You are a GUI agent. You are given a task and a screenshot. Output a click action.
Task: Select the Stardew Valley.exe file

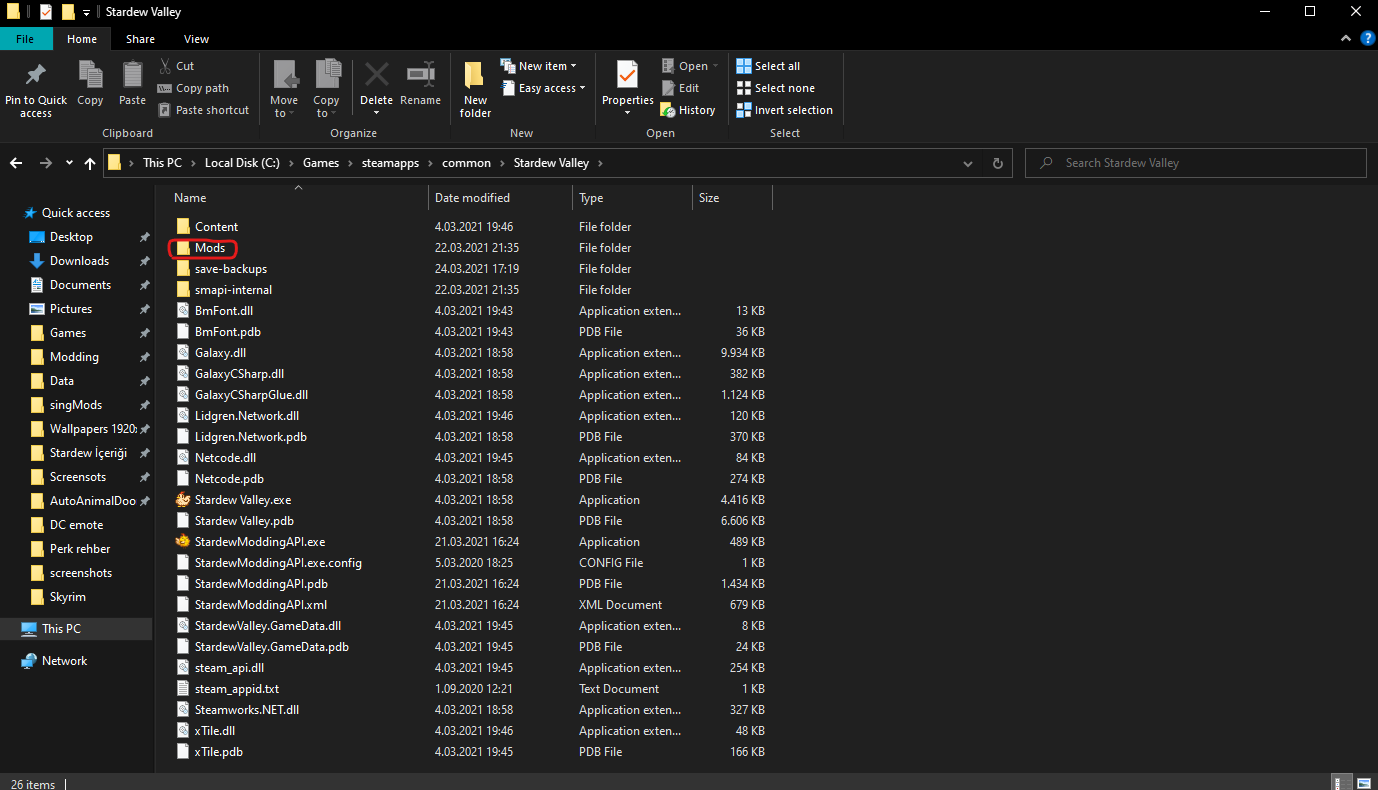click(x=243, y=500)
